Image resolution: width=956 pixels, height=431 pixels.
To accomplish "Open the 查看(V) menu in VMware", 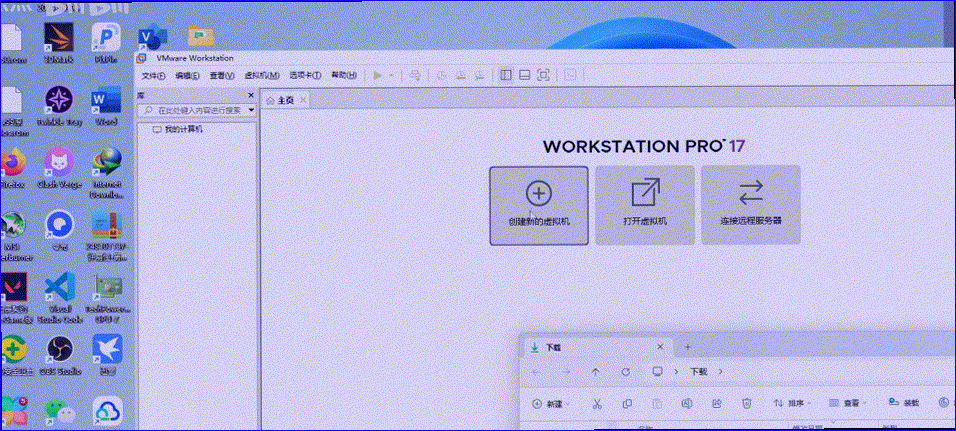I will pyautogui.click(x=222, y=76).
